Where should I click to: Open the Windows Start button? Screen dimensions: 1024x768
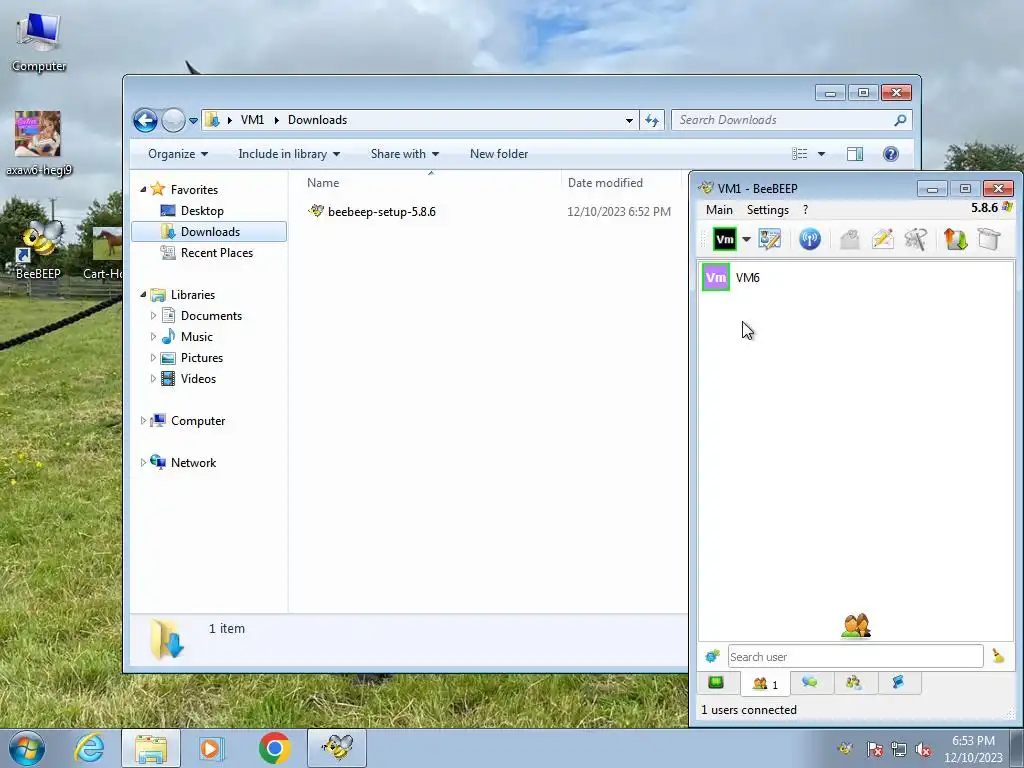pyautogui.click(x=27, y=748)
